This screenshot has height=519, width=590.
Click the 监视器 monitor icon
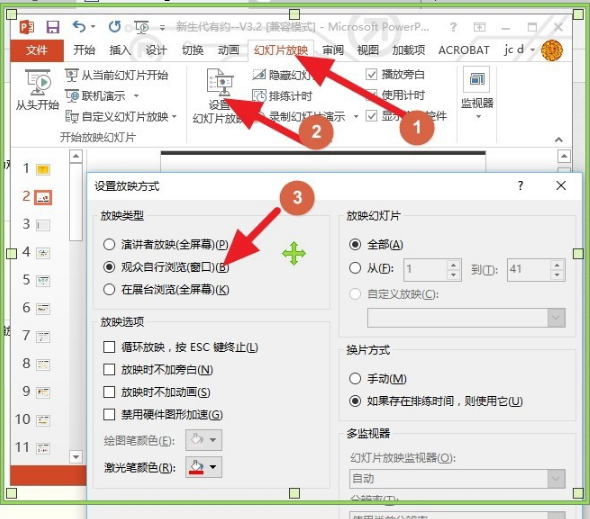pos(476,79)
